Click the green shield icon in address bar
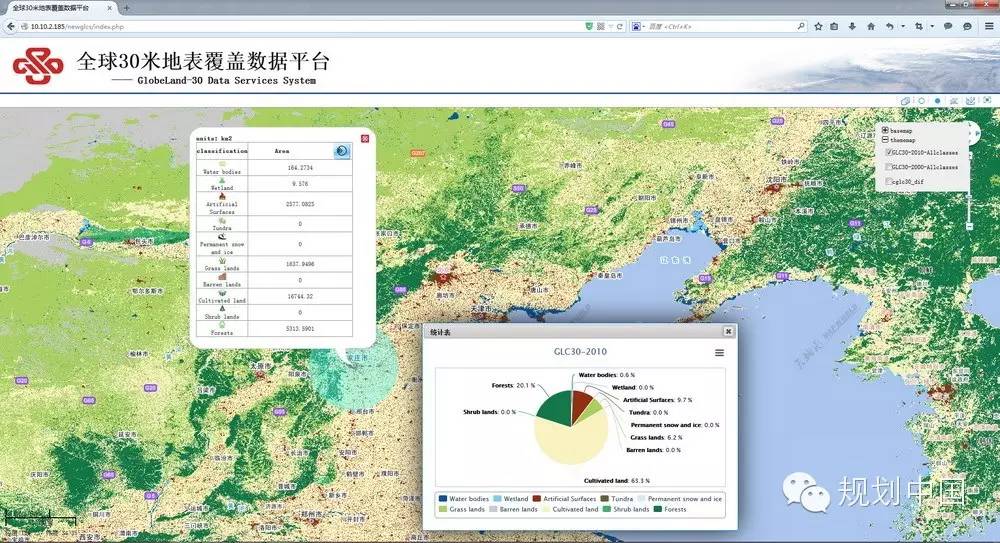Image resolution: width=1000 pixels, height=543 pixels. [x=589, y=26]
